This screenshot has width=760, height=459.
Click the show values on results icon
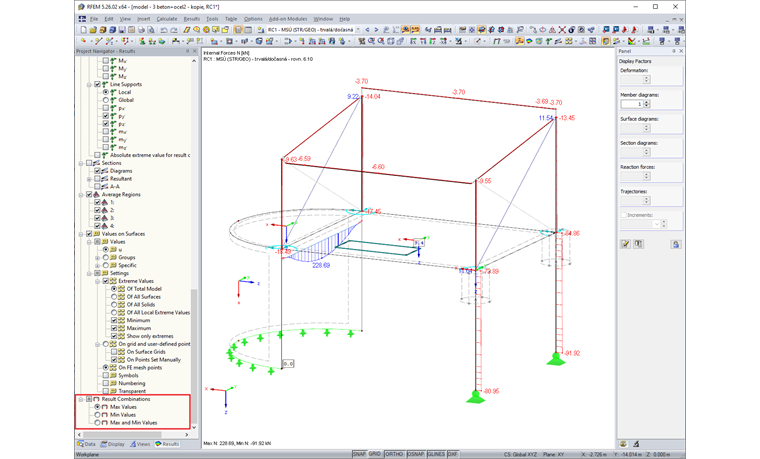pos(415,30)
